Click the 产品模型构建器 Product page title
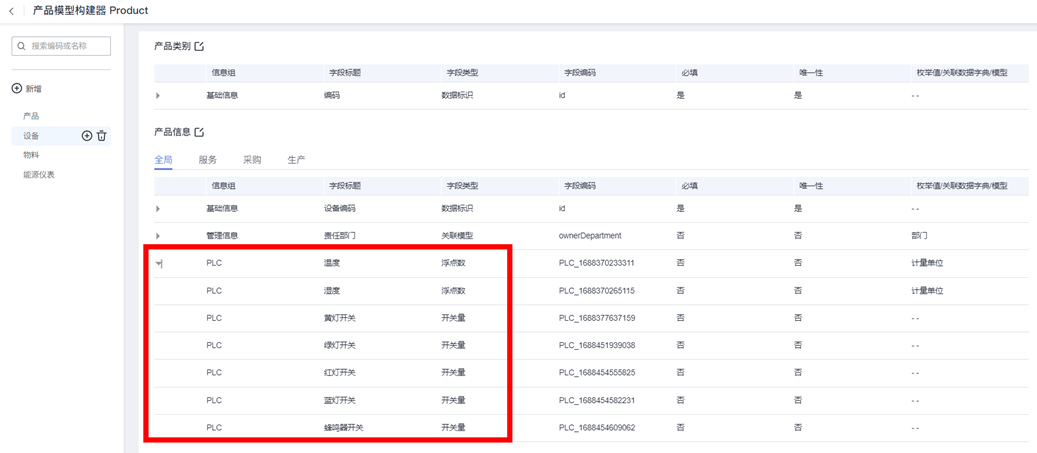This screenshot has height=453, width=1037. tap(91, 11)
